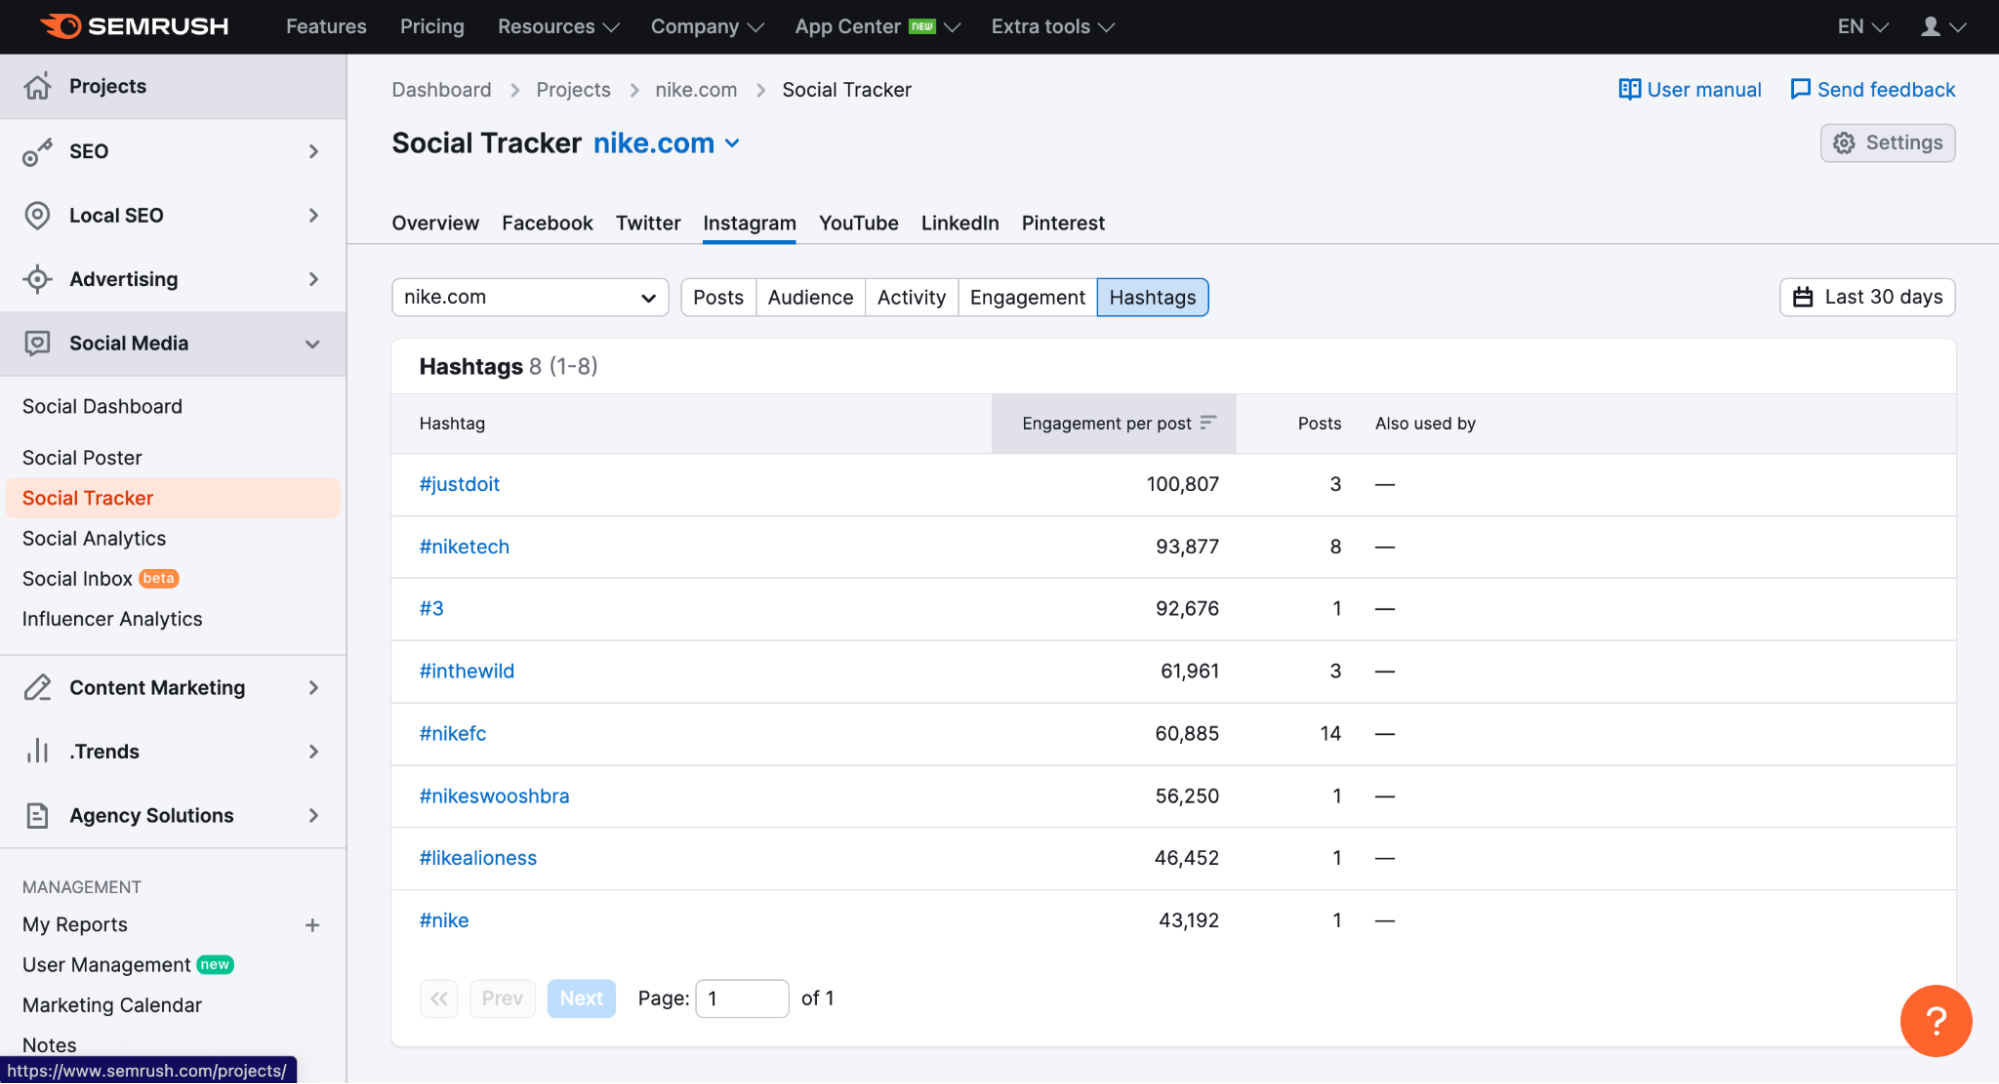Open Social Dashboard in sidebar
This screenshot has width=1999, height=1084.
102,406
